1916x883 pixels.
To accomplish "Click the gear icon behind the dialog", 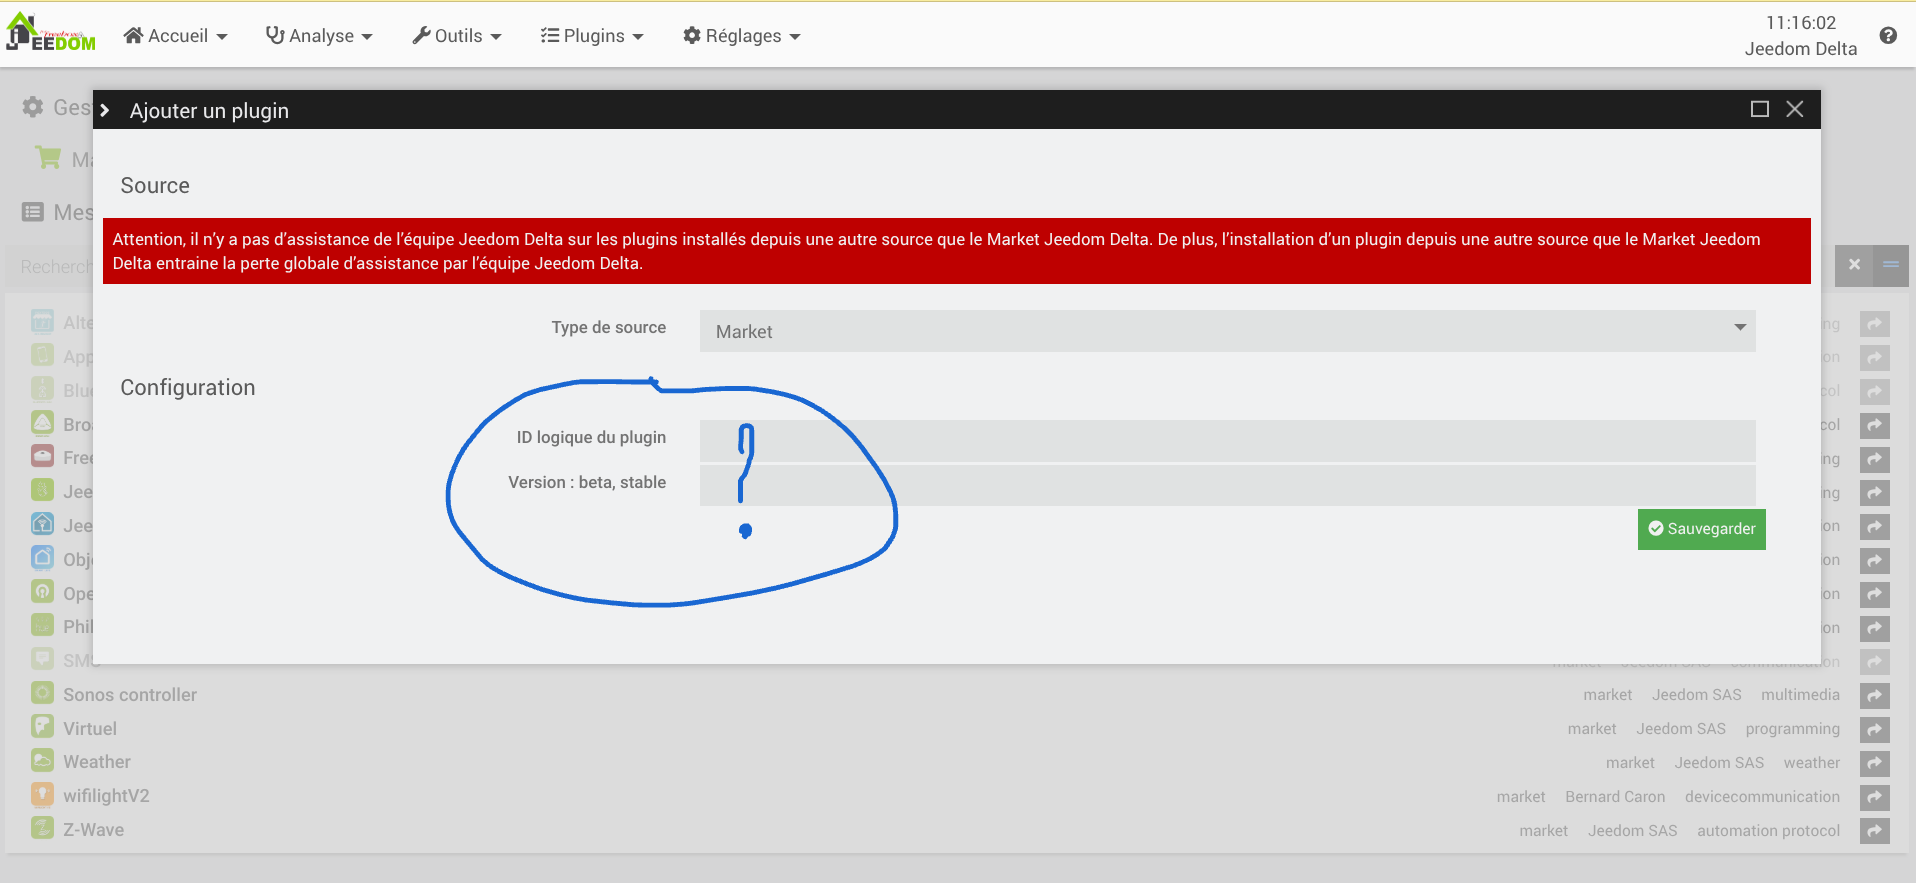I will point(33,107).
